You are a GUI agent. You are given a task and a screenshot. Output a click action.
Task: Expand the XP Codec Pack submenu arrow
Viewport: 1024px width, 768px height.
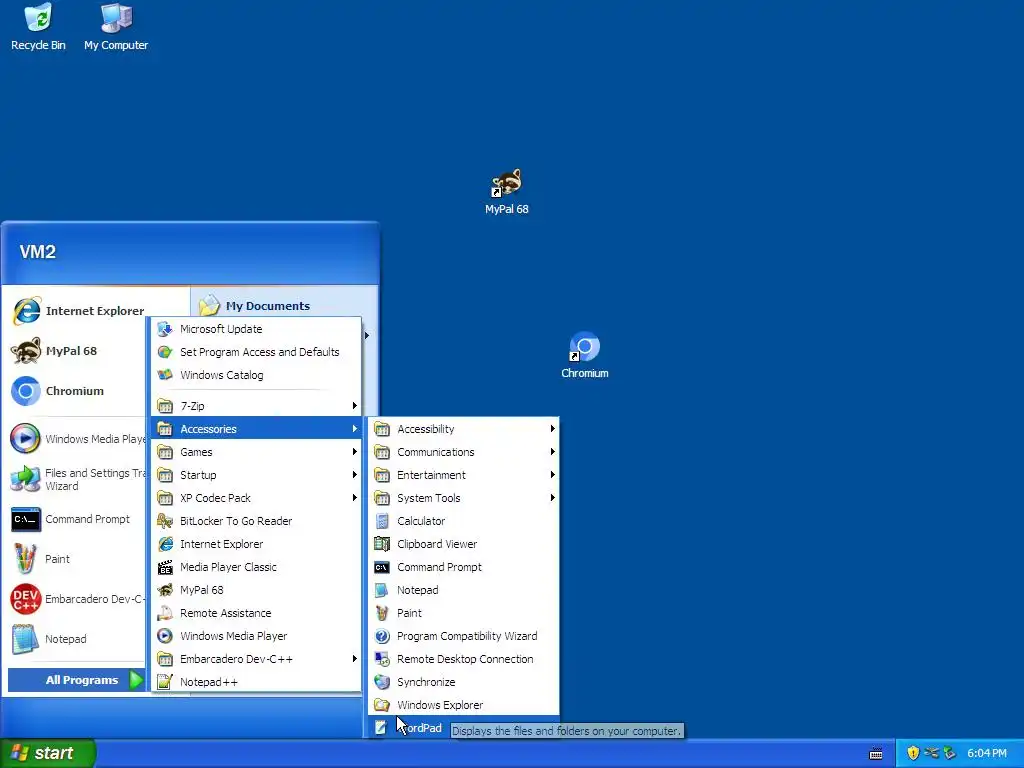(x=355, y=498)
